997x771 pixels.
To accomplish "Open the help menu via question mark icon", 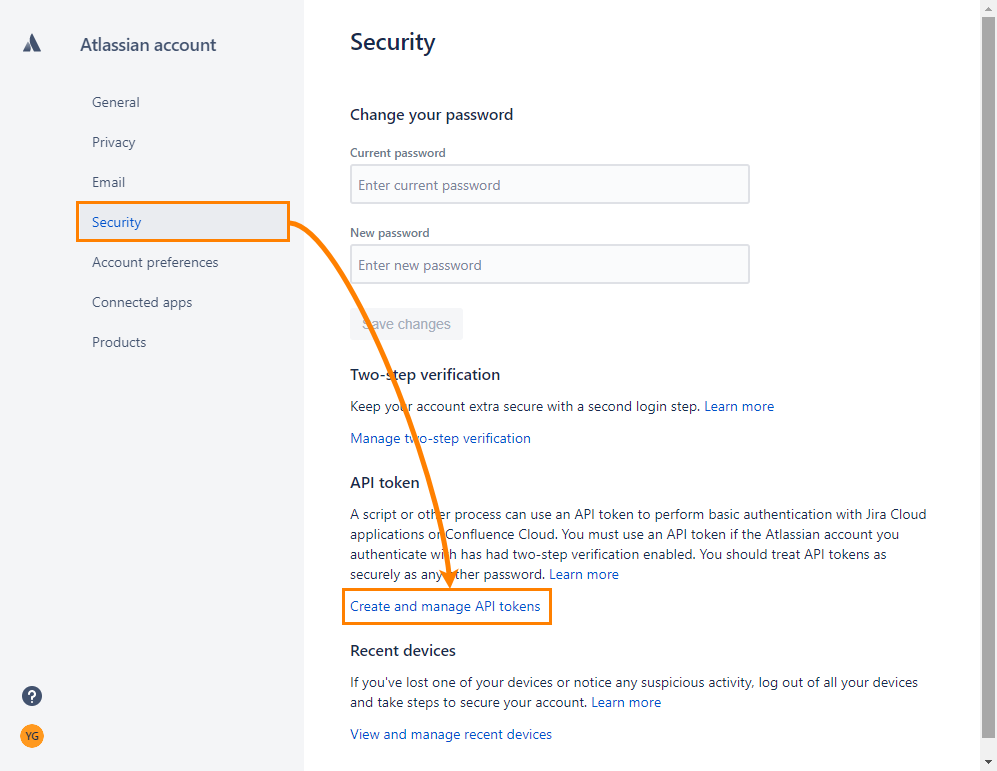I will click(x=32, y=696).
